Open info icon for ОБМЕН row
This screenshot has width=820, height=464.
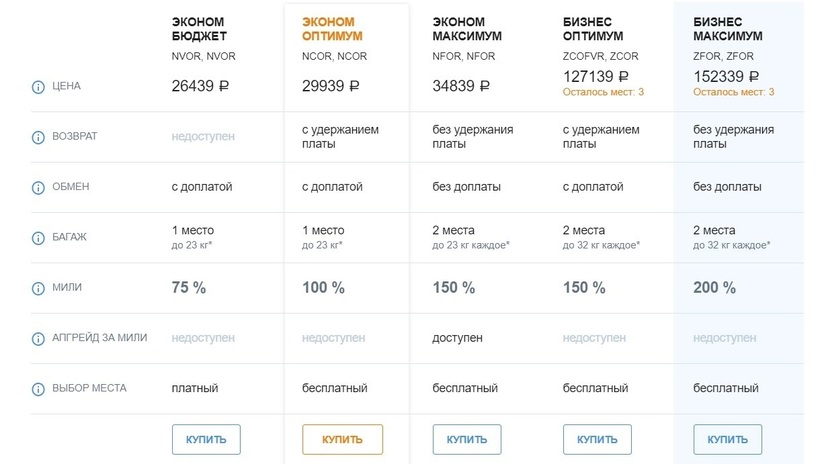38,187
